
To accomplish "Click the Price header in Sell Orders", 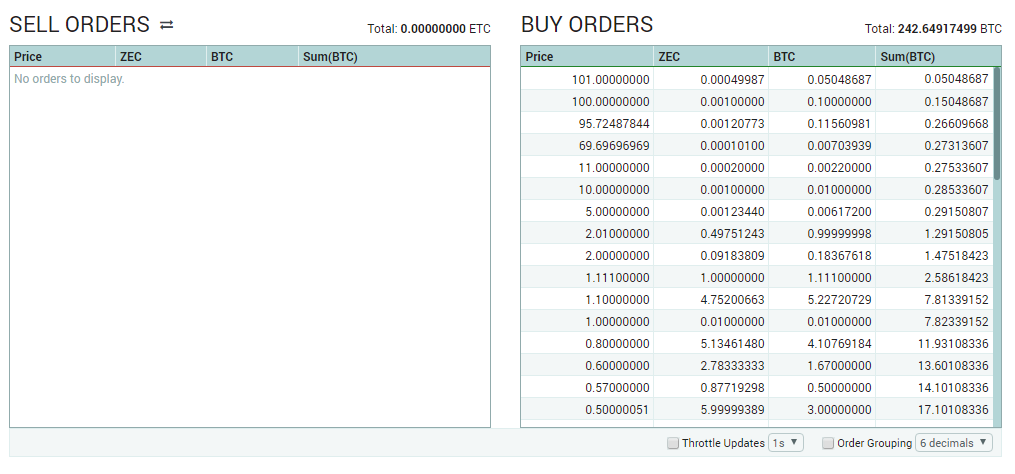I will pos(63,56).
